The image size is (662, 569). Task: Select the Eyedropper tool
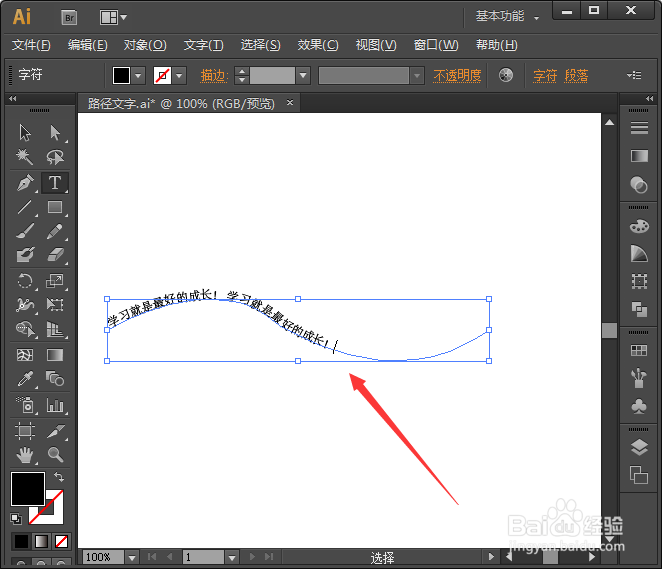pyautogui.click(x=25, y=379)
